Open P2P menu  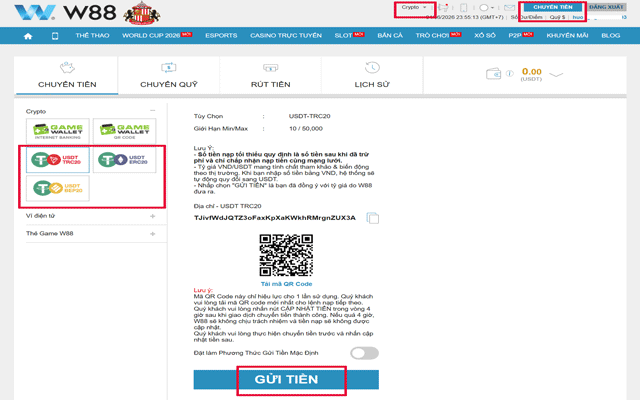coord(521,36)
